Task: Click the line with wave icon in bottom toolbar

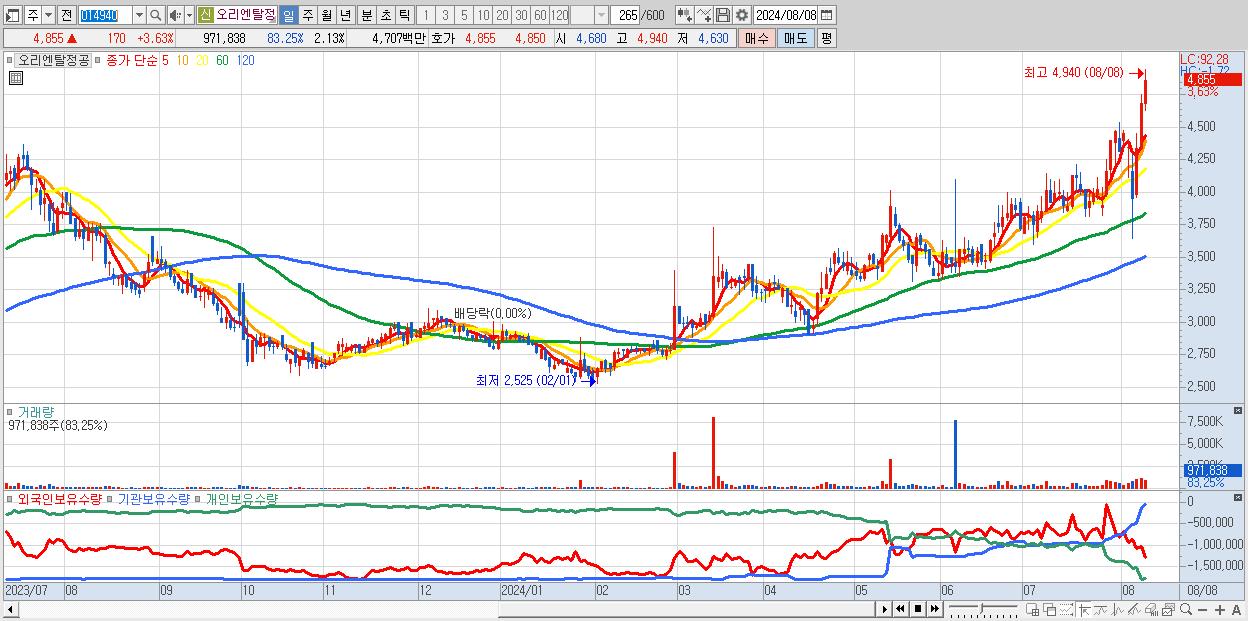Action: 1102,609
